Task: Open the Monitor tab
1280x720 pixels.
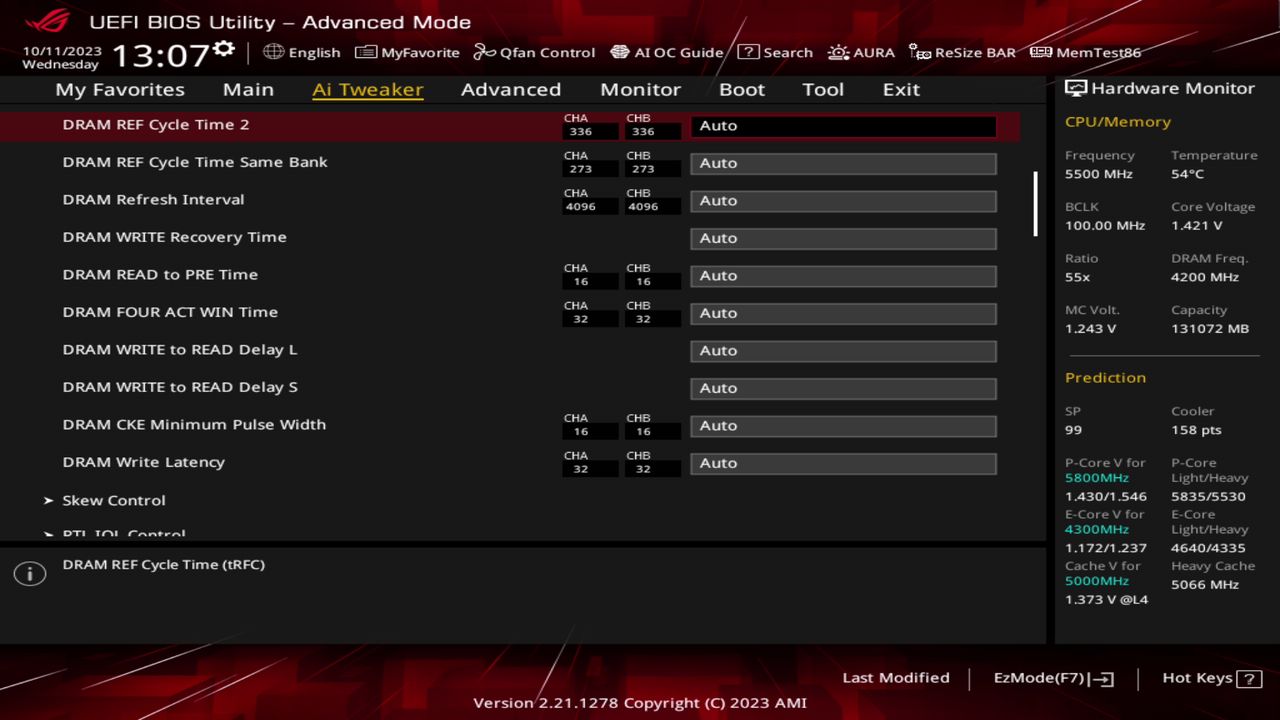Action: tap(640, 89)
